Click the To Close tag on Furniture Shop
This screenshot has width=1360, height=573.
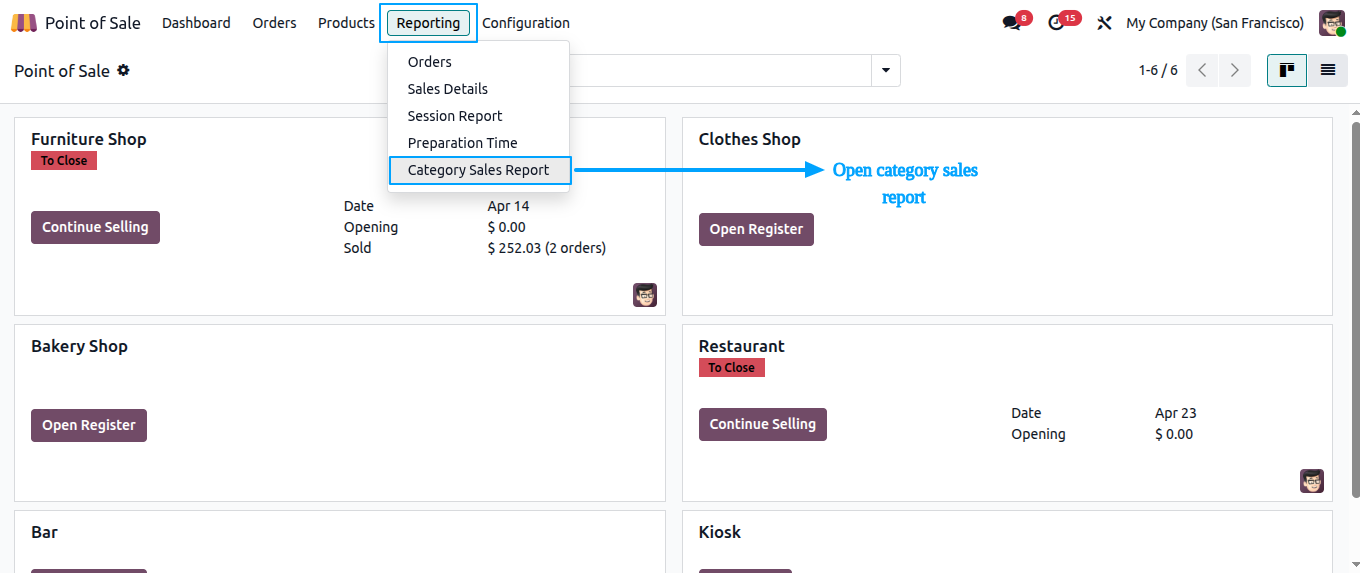click(64, 161)
